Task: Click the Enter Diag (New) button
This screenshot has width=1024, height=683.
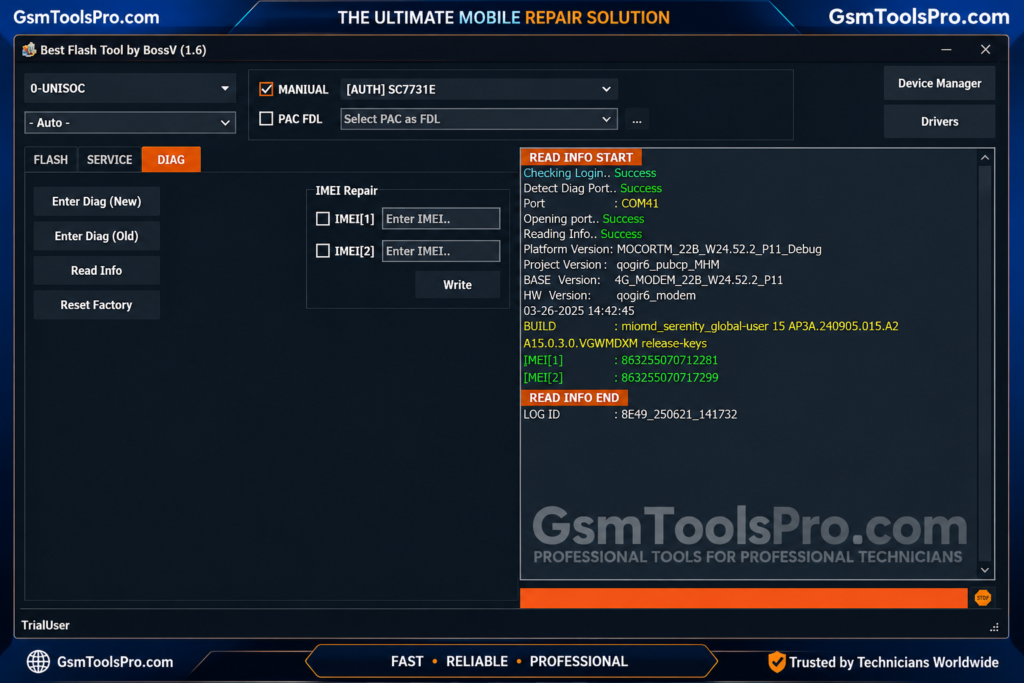Action: [x=97, y=201]
